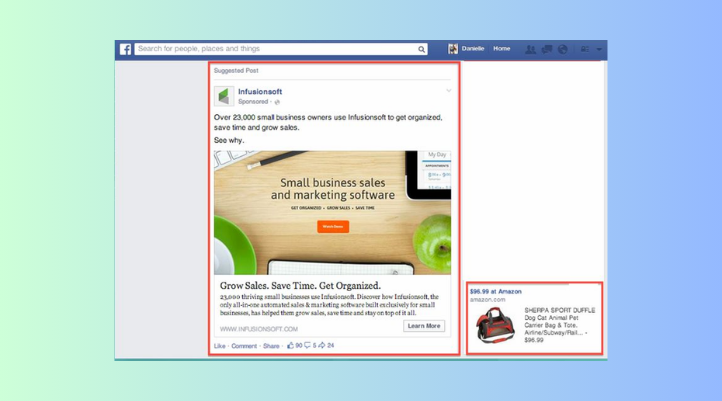Click the Infusionsoft page logo
The image size is (722, 401).
point(224,96)
